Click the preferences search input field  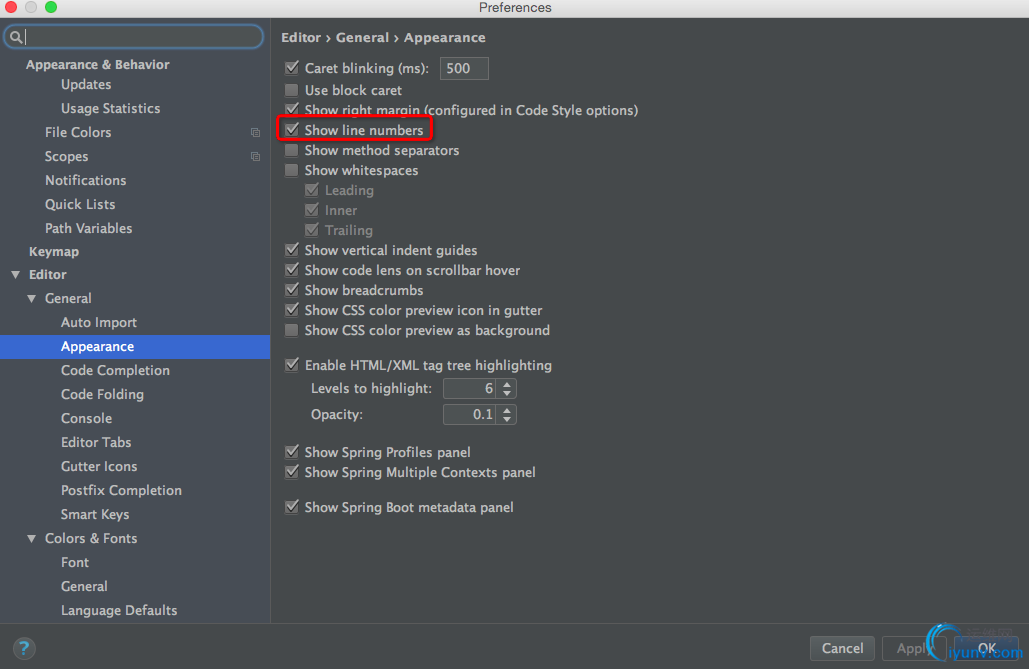coord(134,37)
